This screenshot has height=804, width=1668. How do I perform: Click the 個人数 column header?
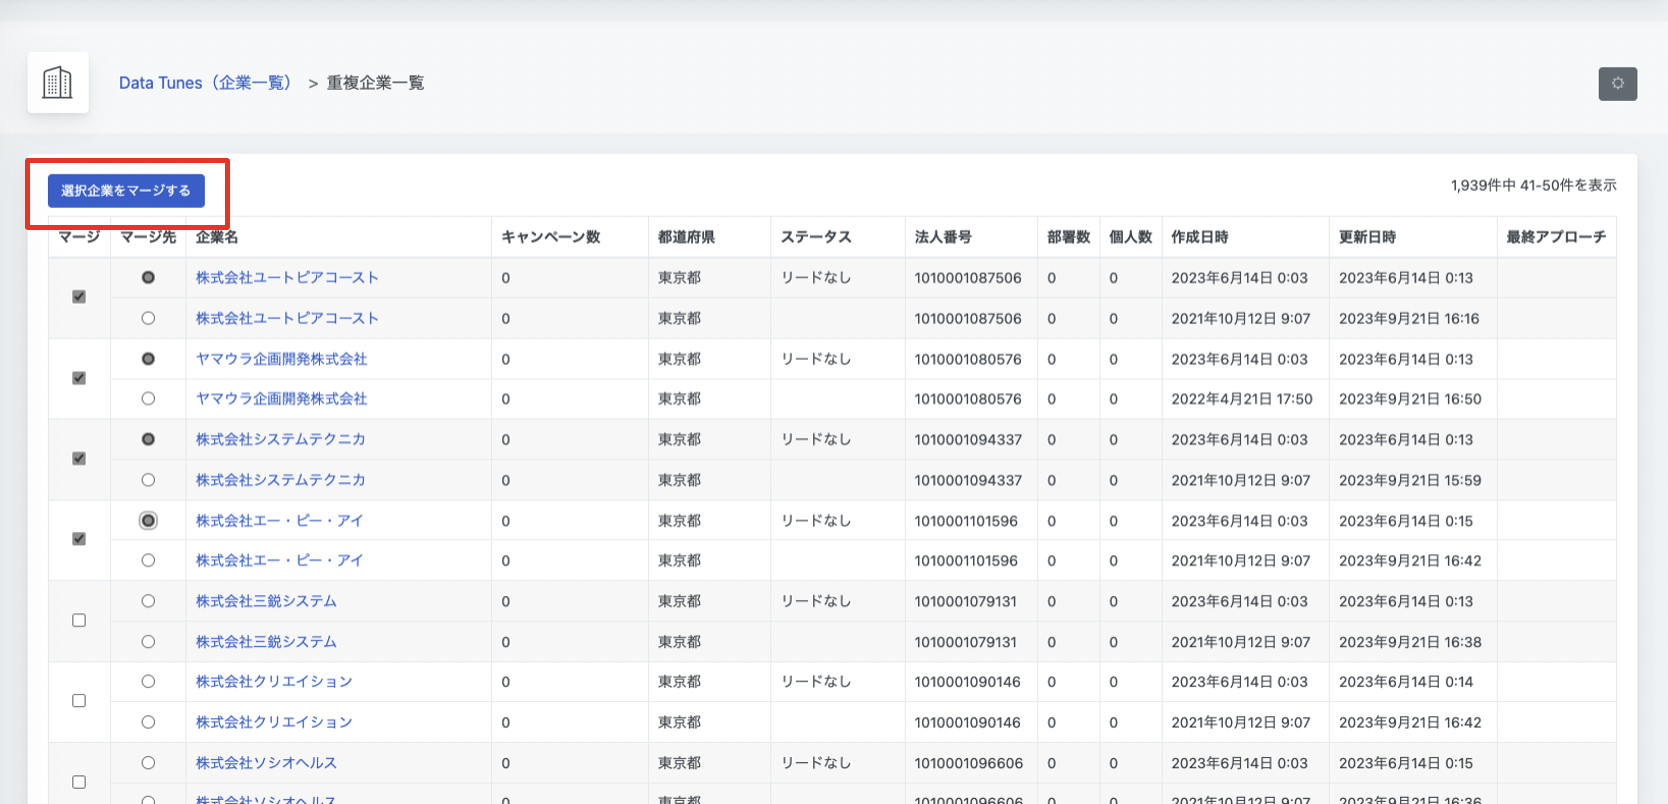1130,237
